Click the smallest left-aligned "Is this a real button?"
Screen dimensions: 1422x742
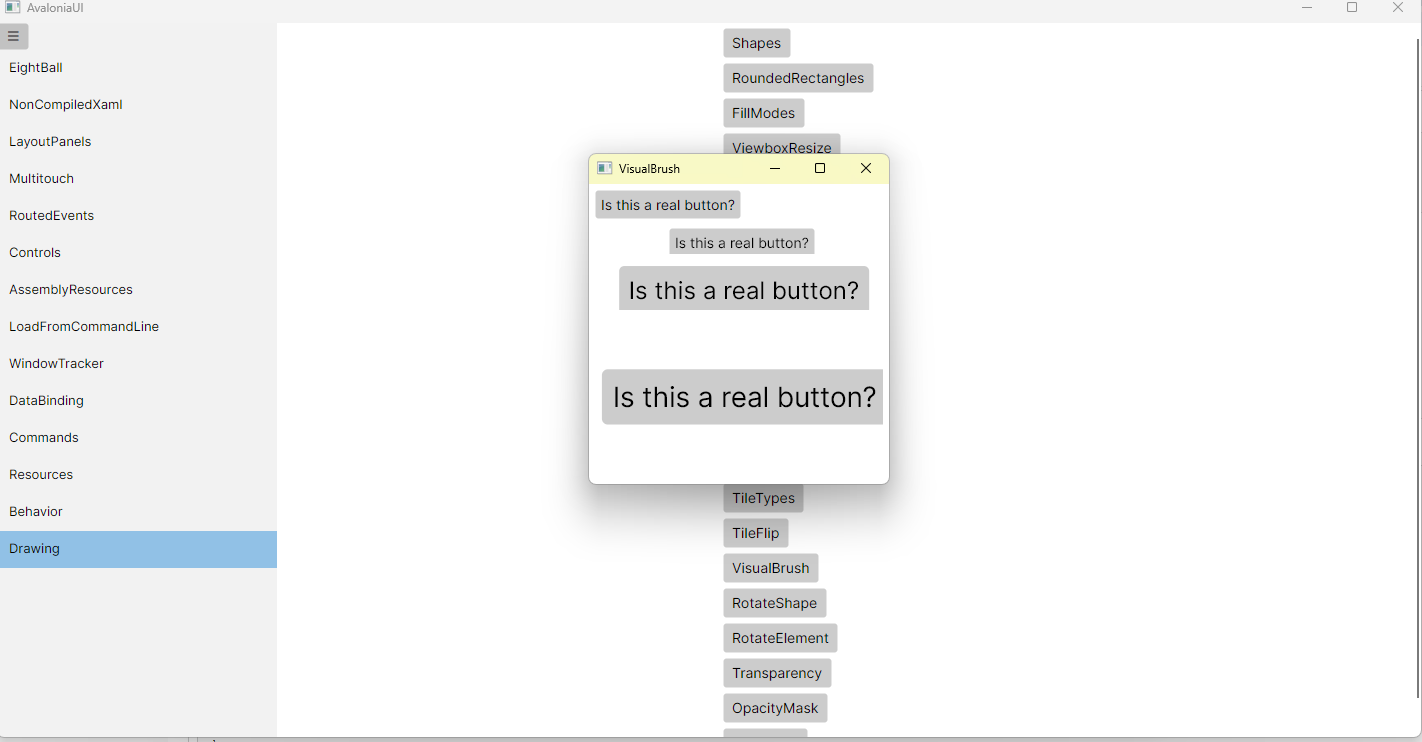pos(668,205)
